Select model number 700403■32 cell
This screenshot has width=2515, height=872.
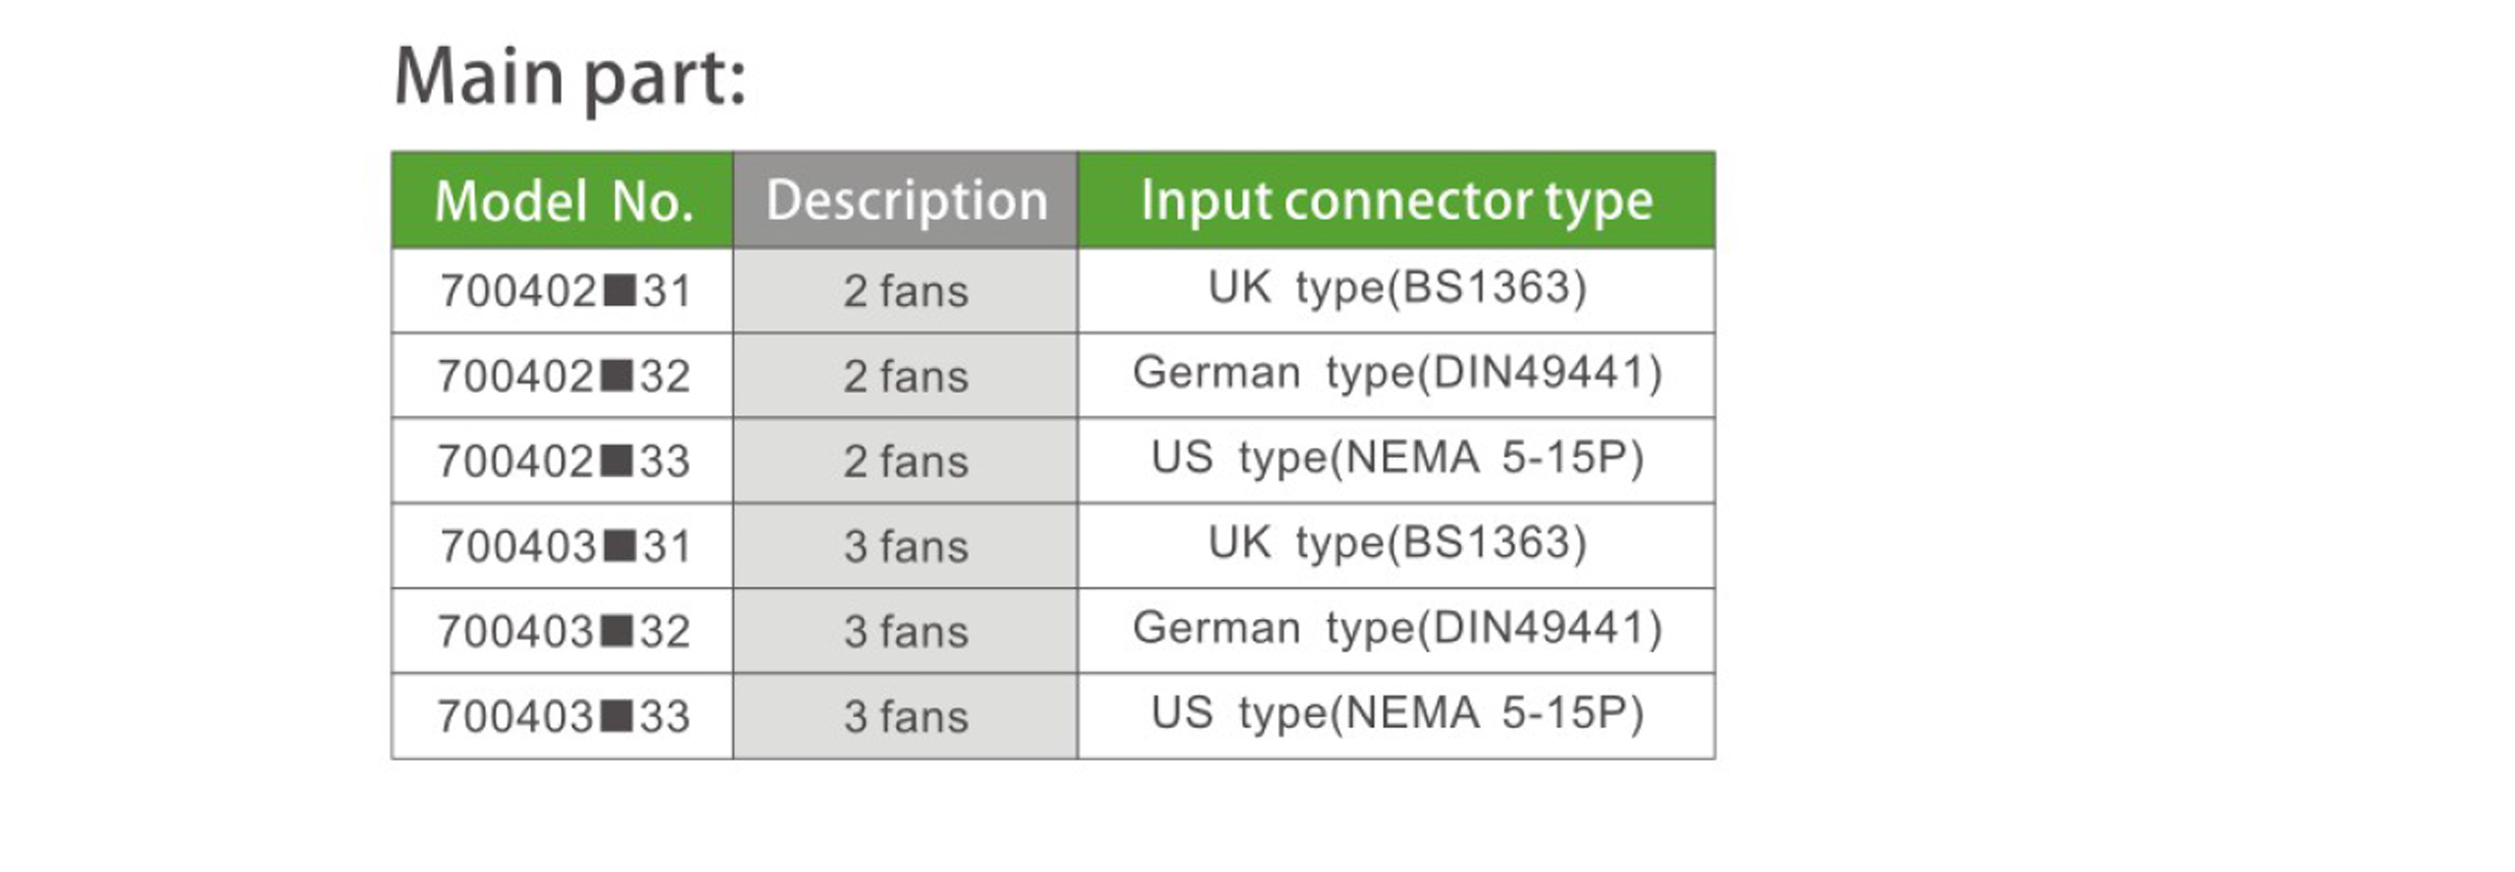pyautogui.click(x=564, y=631)
